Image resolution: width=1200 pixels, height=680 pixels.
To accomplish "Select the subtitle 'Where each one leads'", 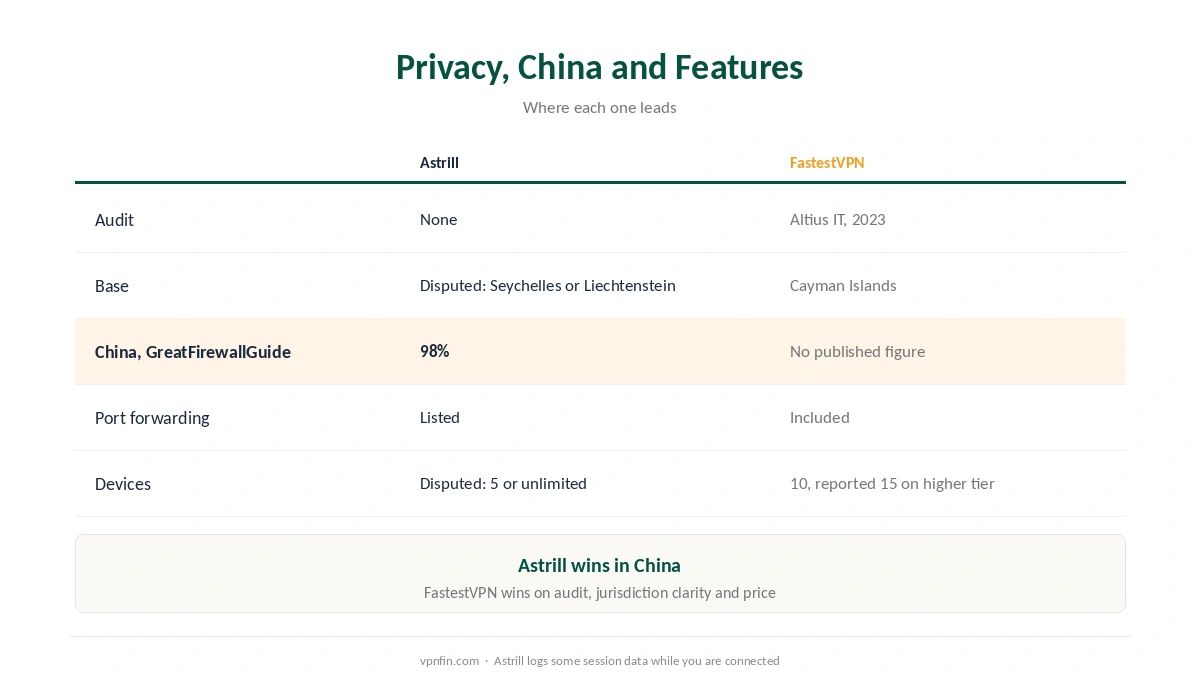I will tap(599, 107).
